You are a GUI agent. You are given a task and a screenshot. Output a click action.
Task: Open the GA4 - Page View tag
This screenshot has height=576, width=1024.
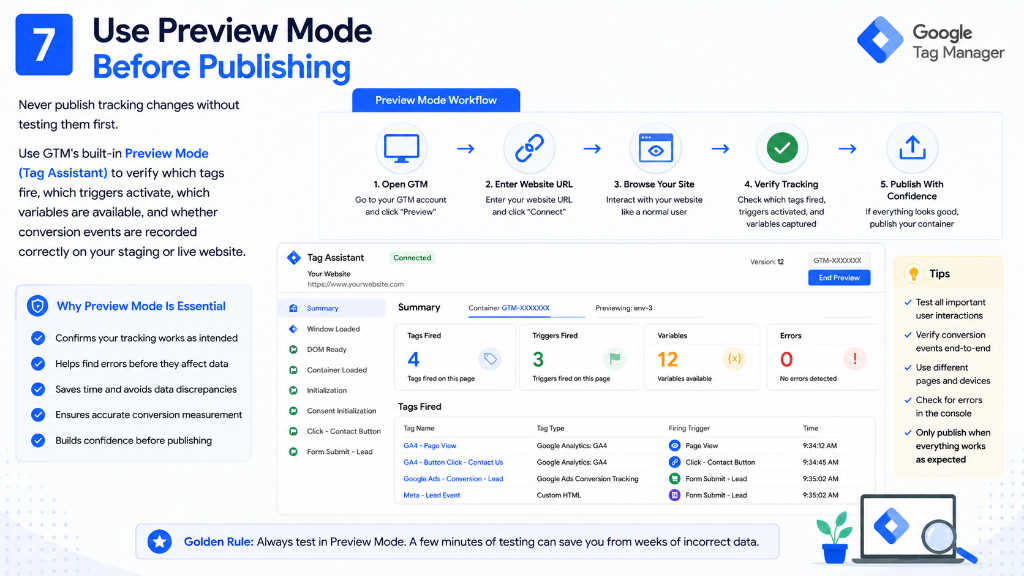click(430, 445)
